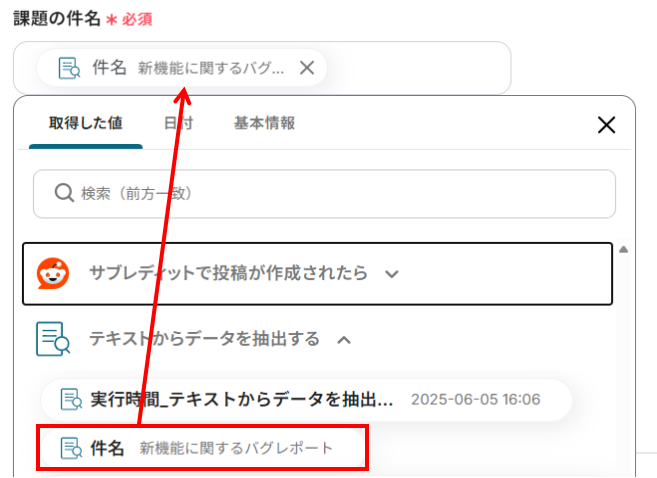This screenshot has height=478, width=657.
Task: Switch to the 取得した値 tab
Action: (x=85, y=123)
